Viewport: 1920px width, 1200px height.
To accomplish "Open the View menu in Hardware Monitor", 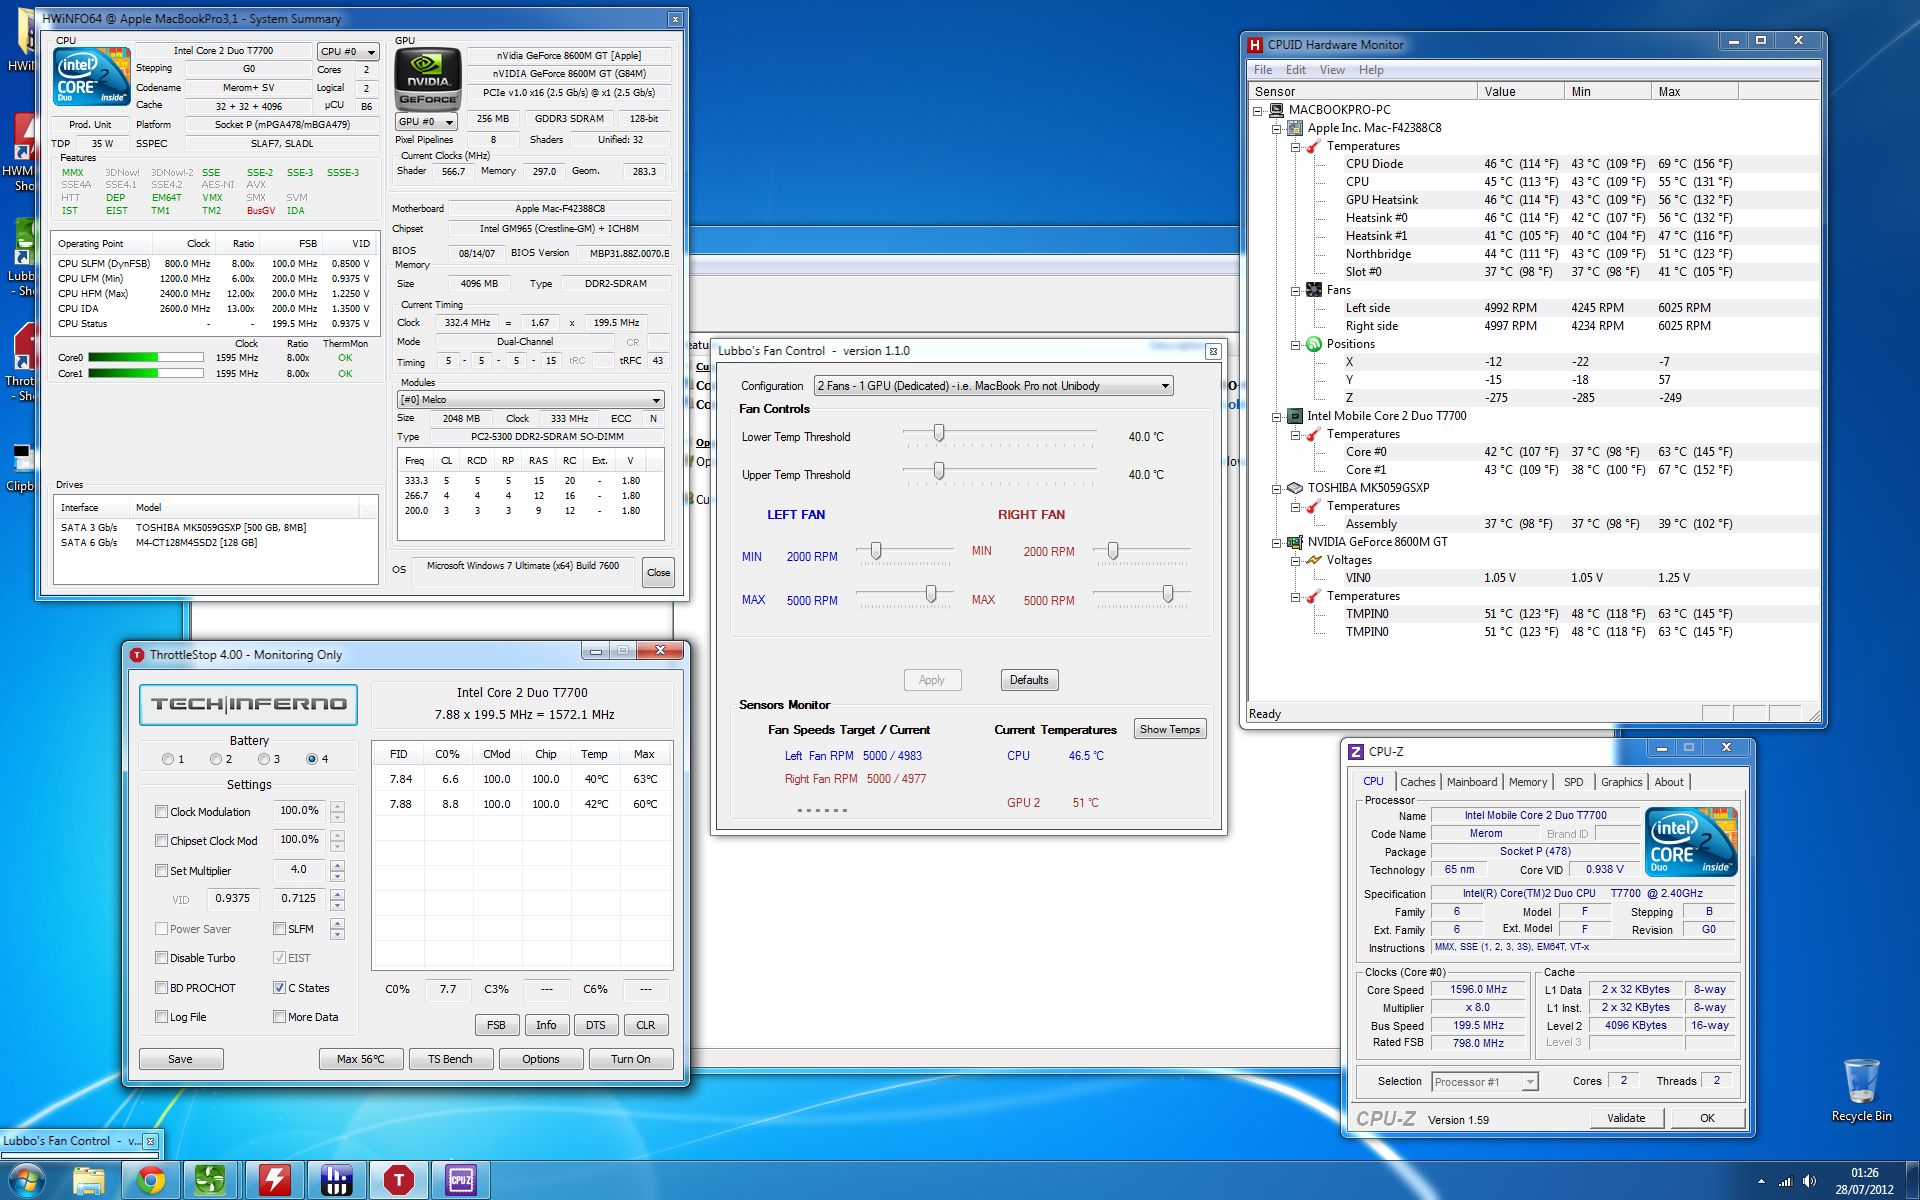I will click(x=1331, y=70).
